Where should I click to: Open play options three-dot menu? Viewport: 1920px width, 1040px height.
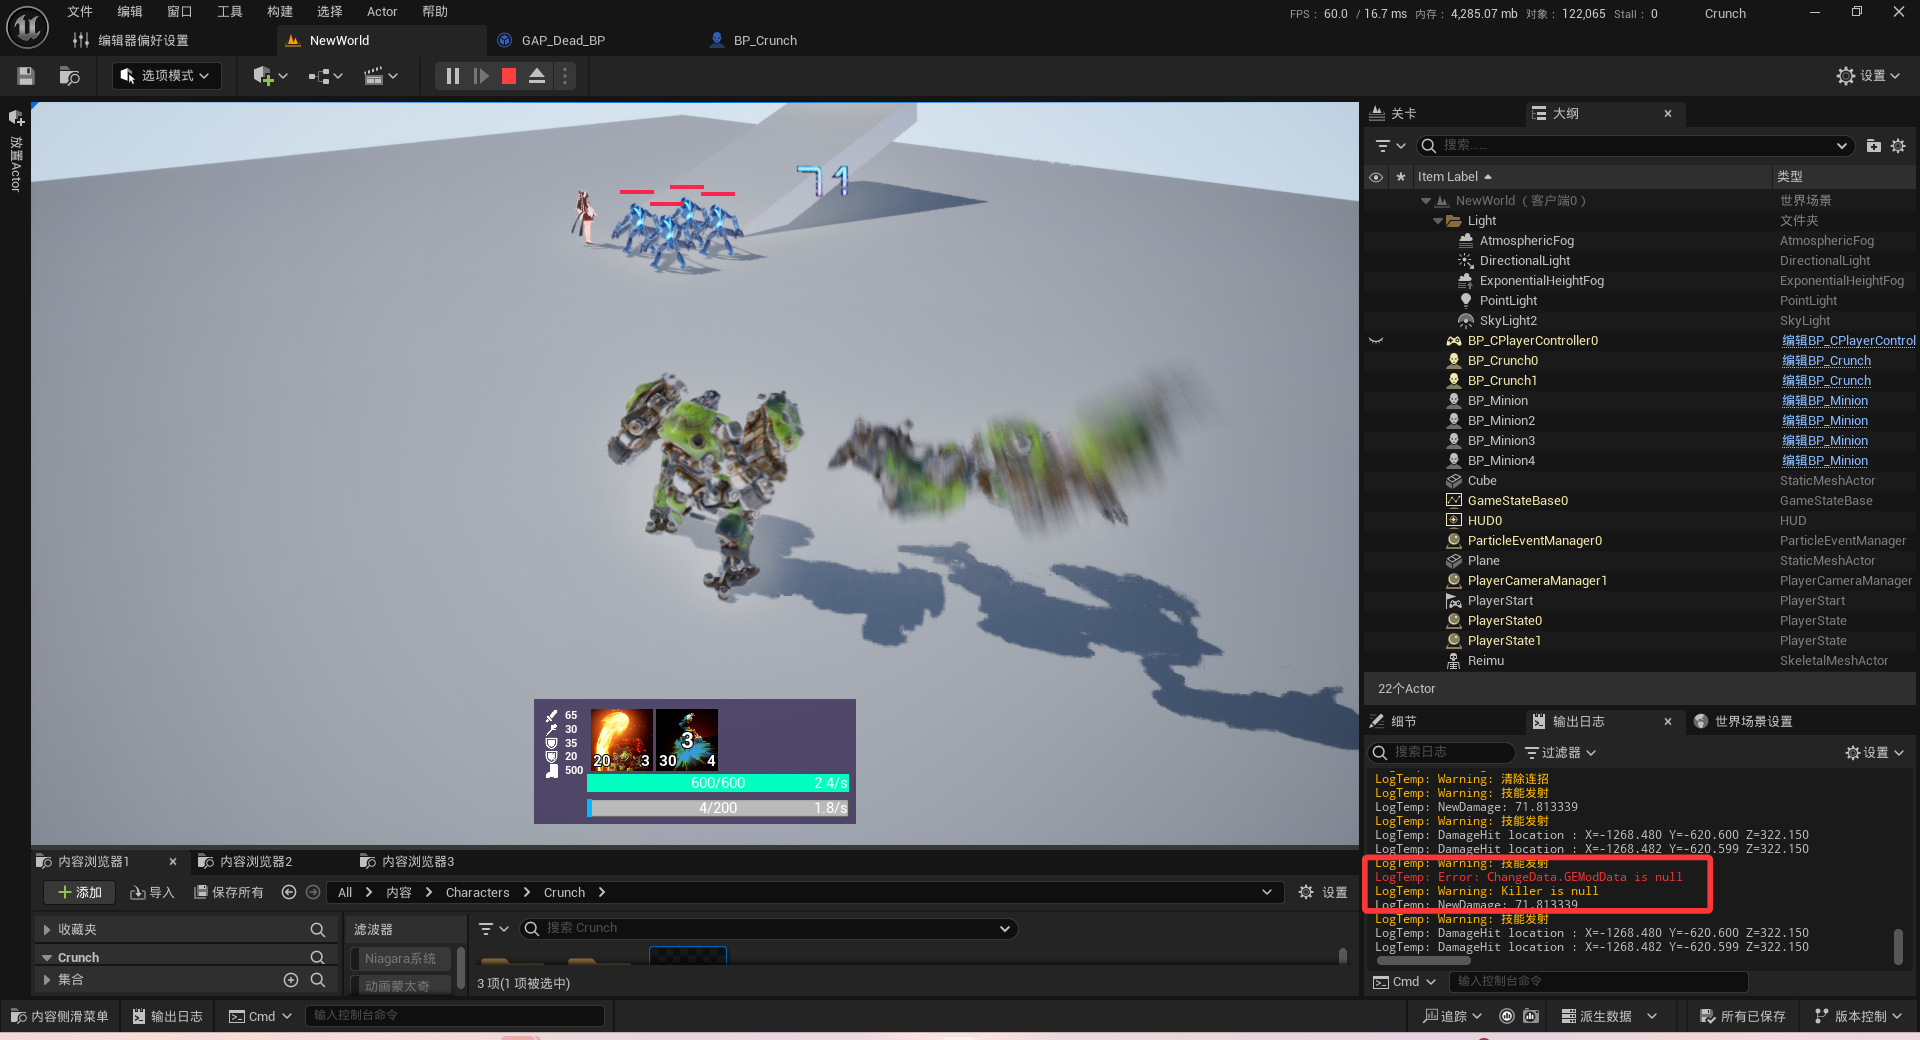(x=565, y=76)
